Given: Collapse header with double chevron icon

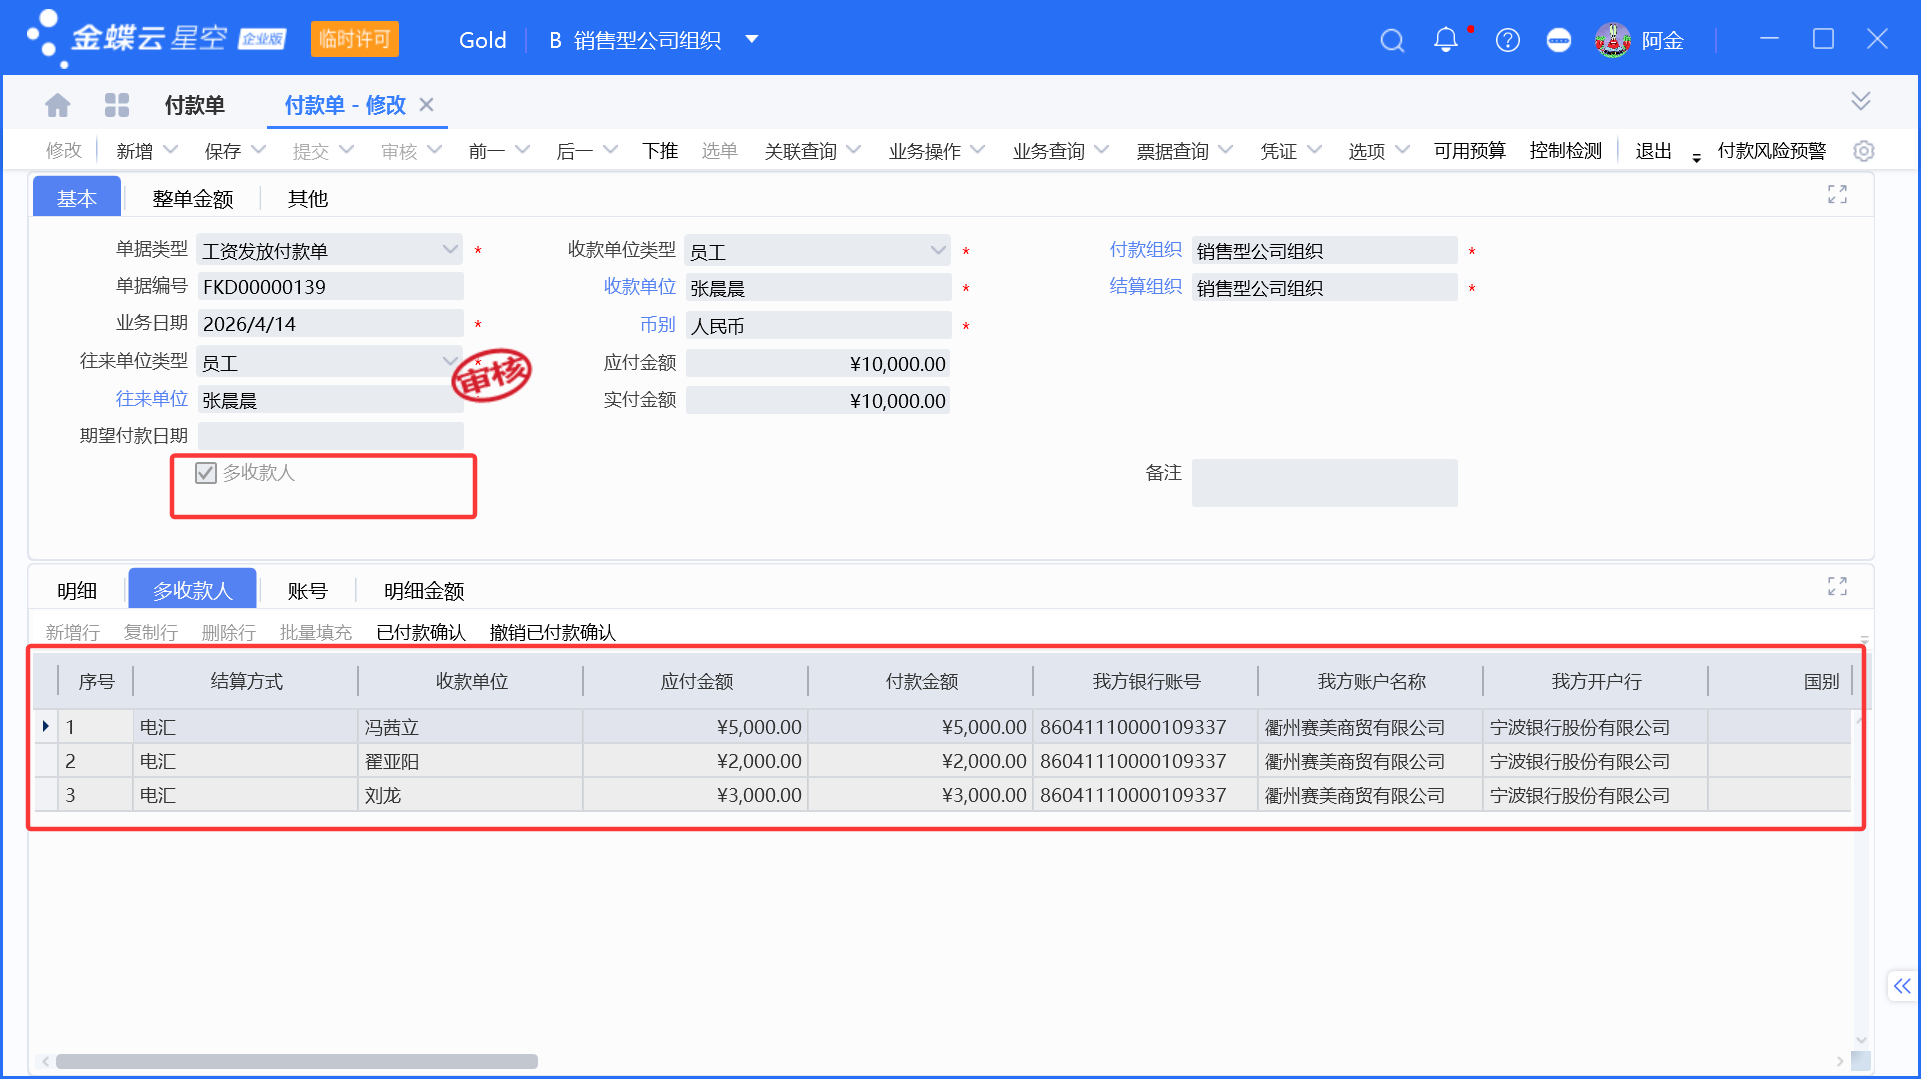Looking at the screenshot, I should pos(1861,101).
